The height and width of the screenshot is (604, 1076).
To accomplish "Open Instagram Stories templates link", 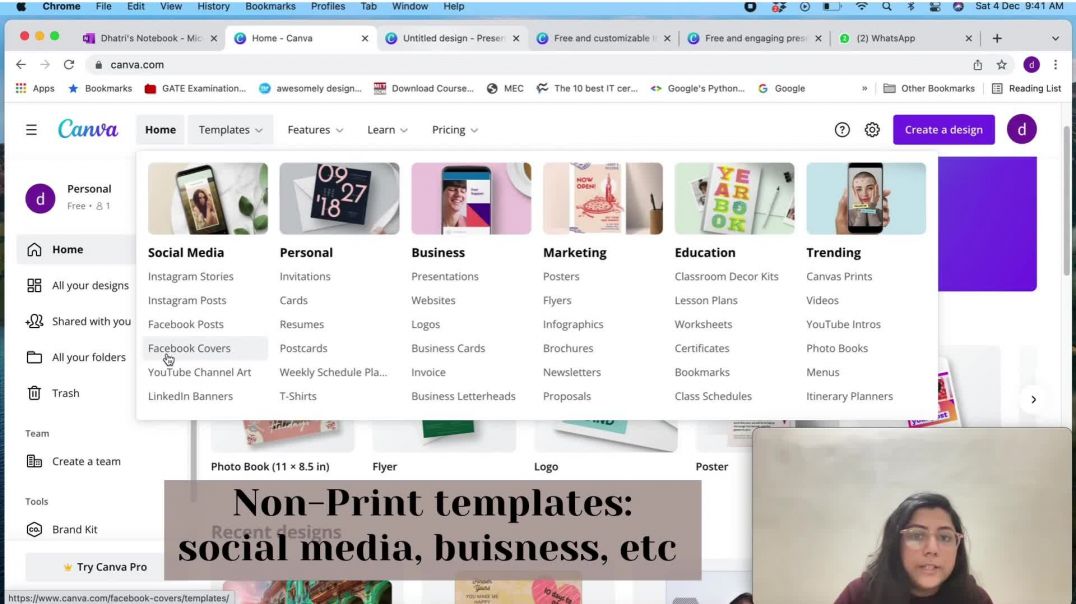I will (x=191, y=277).
